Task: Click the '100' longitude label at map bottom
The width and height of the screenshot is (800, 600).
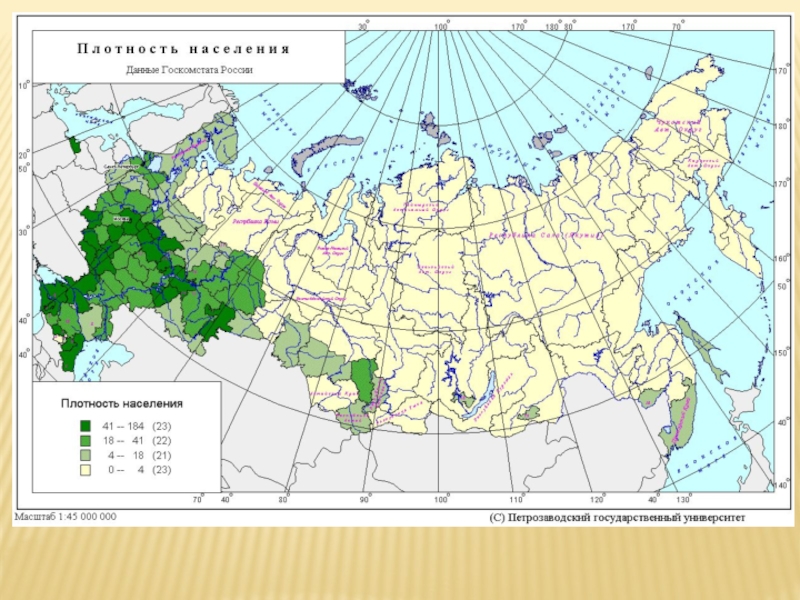Action: click(440, 498)
